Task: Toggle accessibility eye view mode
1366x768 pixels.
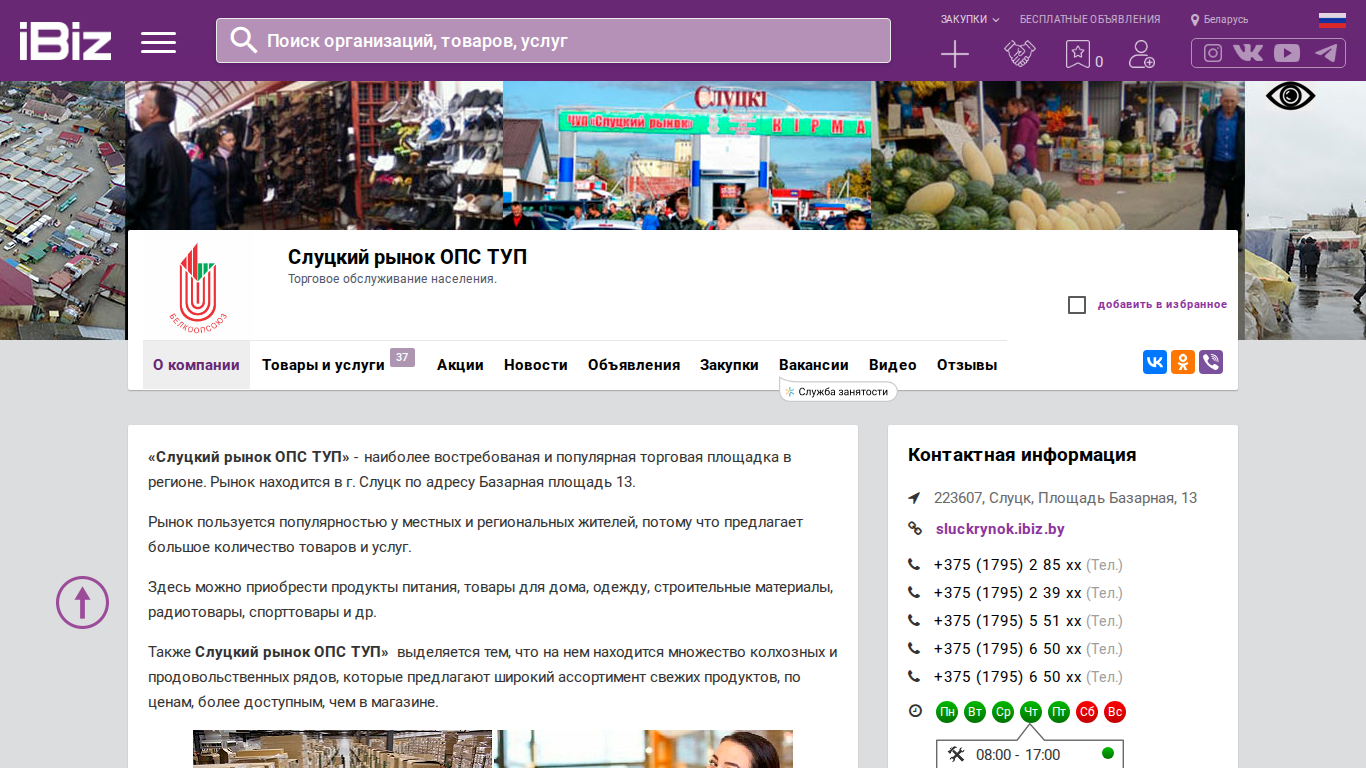Action: pyautogui.click(x=1290, y=96)
